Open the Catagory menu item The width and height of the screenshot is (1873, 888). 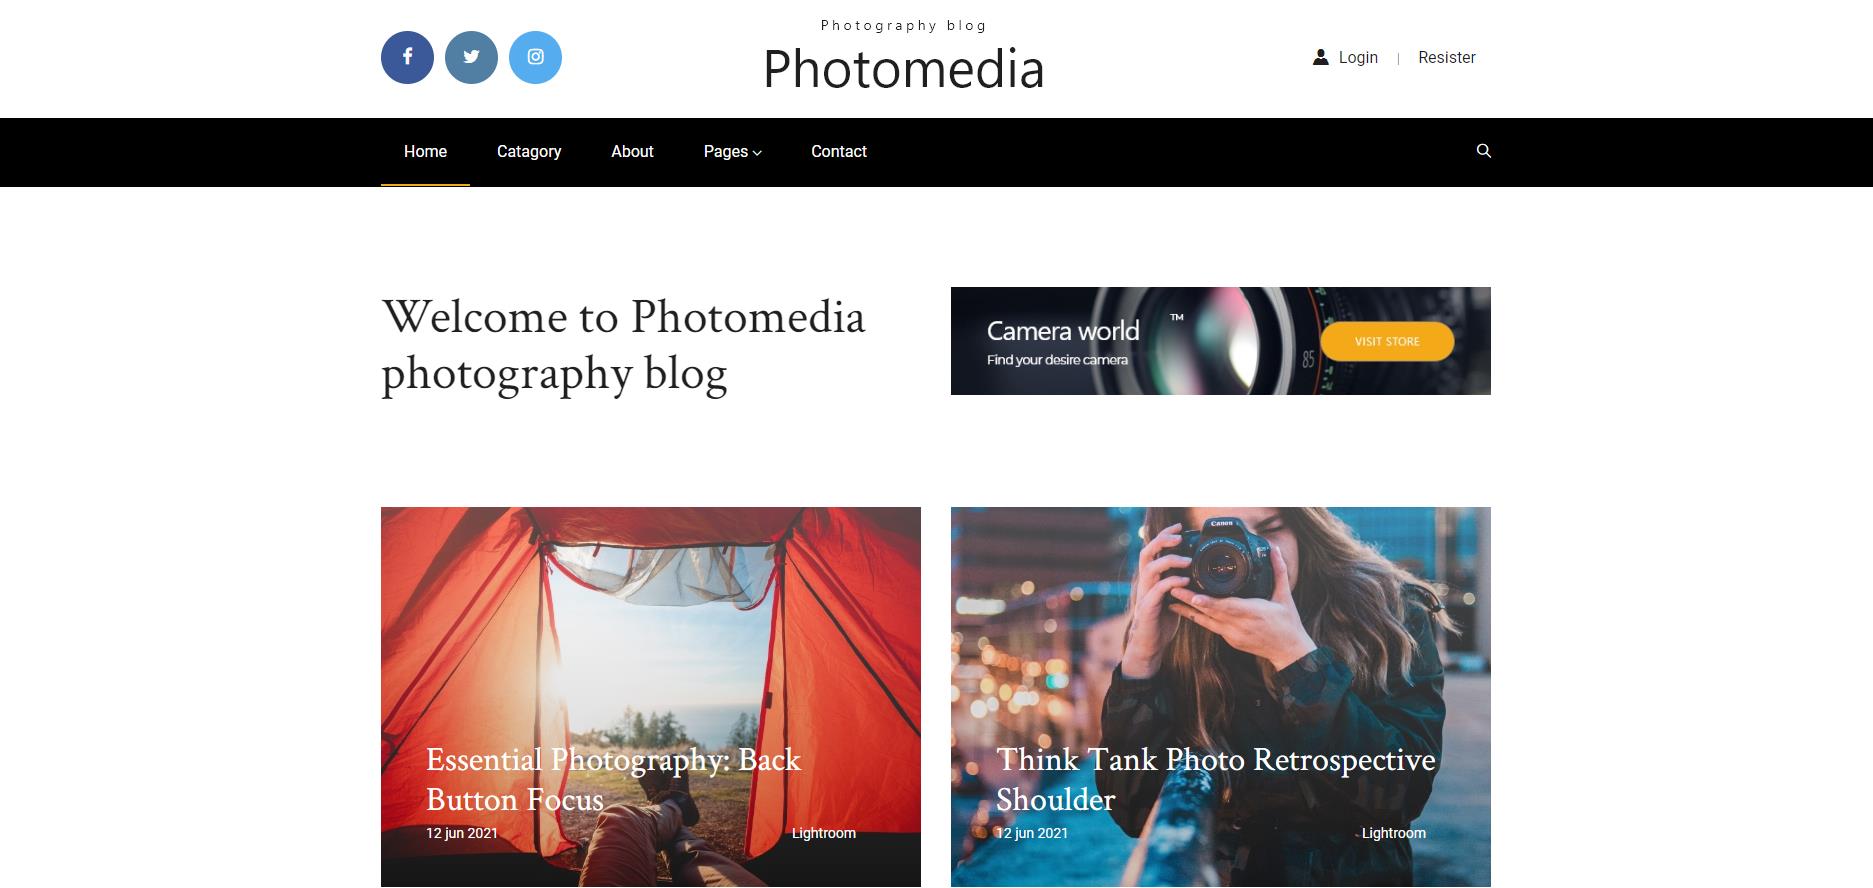(529, 152)
